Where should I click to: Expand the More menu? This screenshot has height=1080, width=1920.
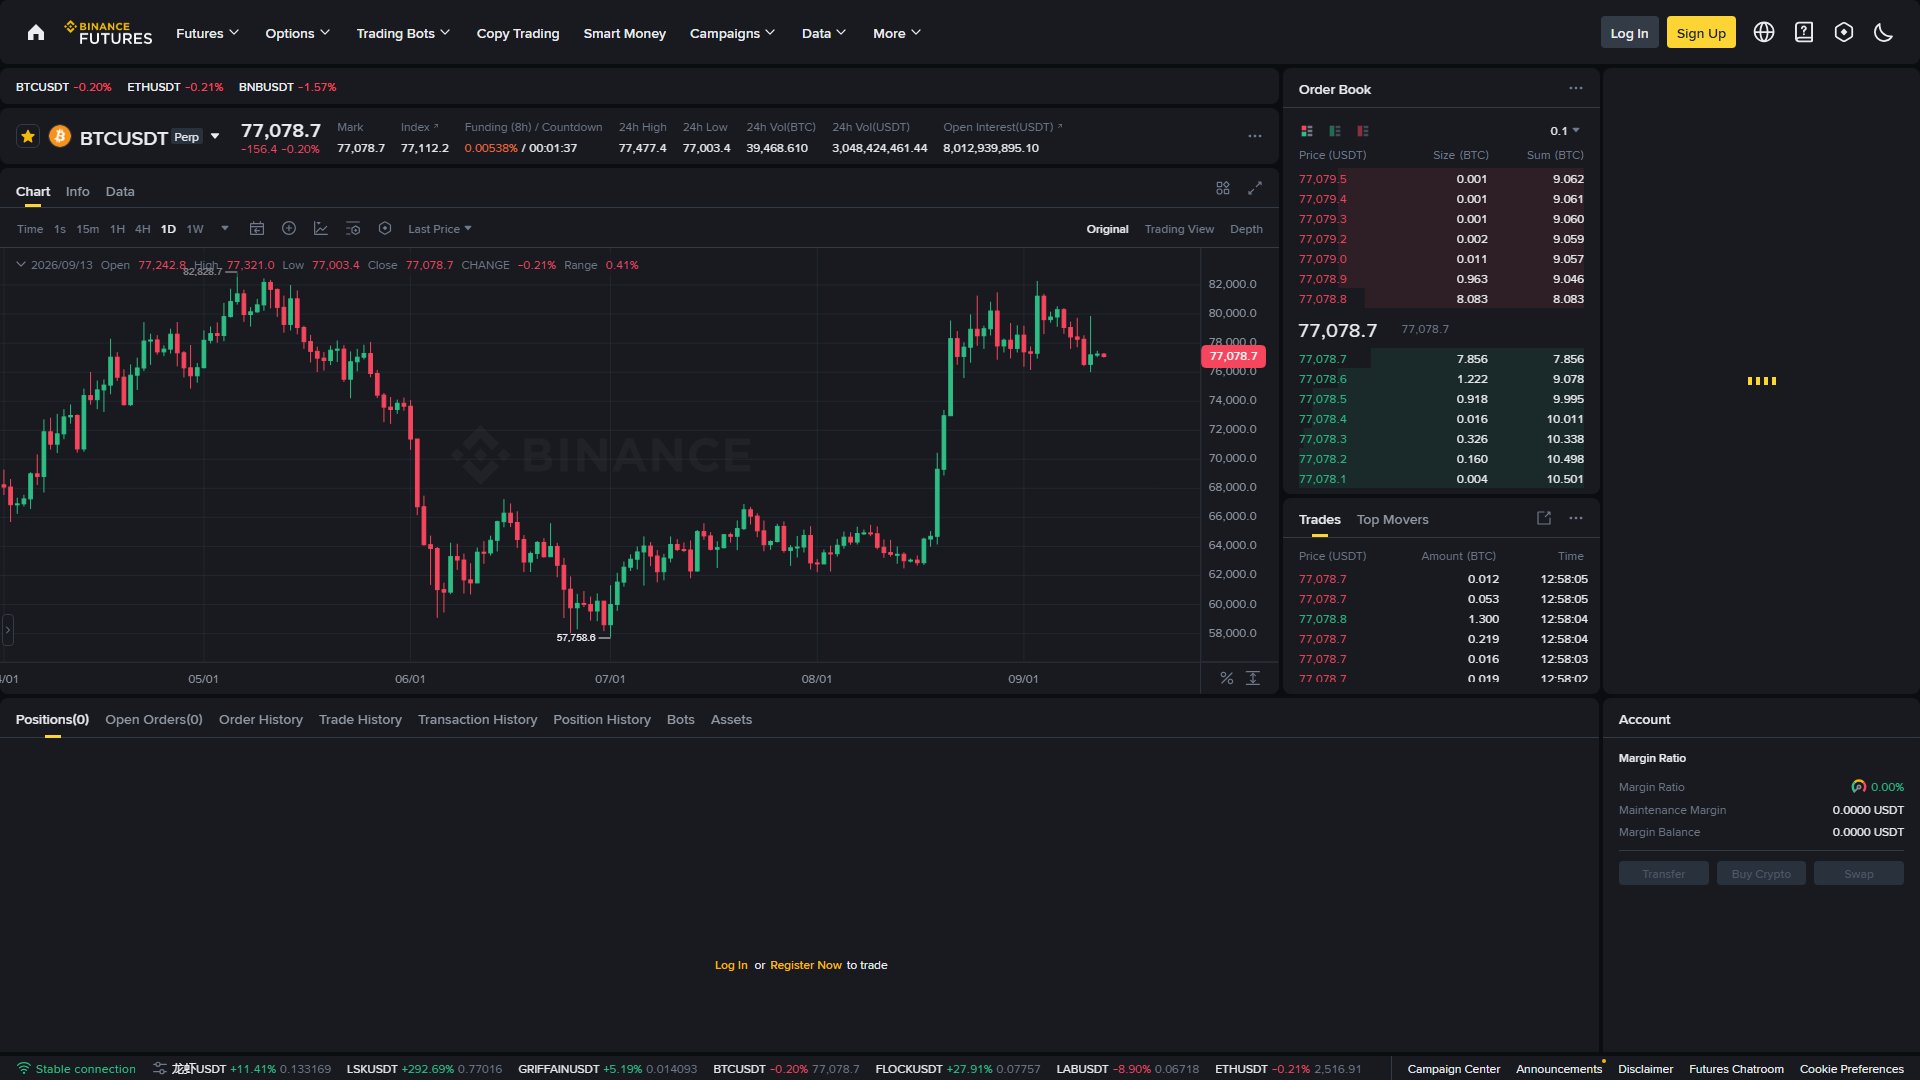click(x=897, y=33)
